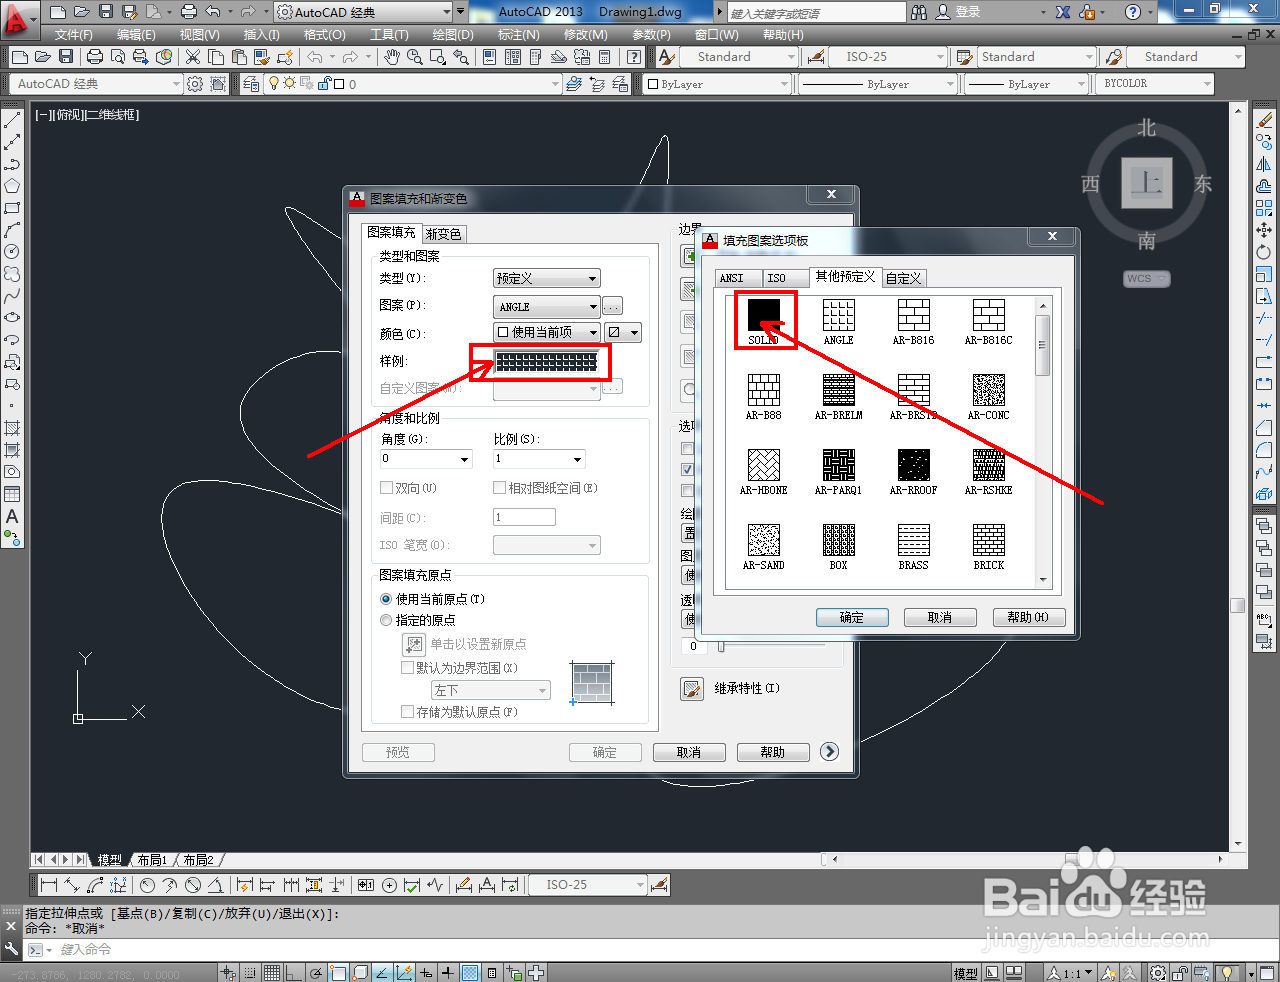Click the 继承特性 inherit properties icon
The image size is (1280, 982).
(692, 689)
